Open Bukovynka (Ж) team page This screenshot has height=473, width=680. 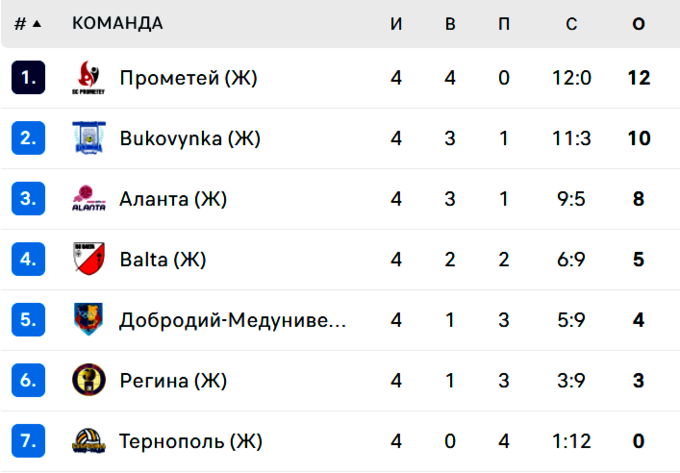(x=190, y=138)
